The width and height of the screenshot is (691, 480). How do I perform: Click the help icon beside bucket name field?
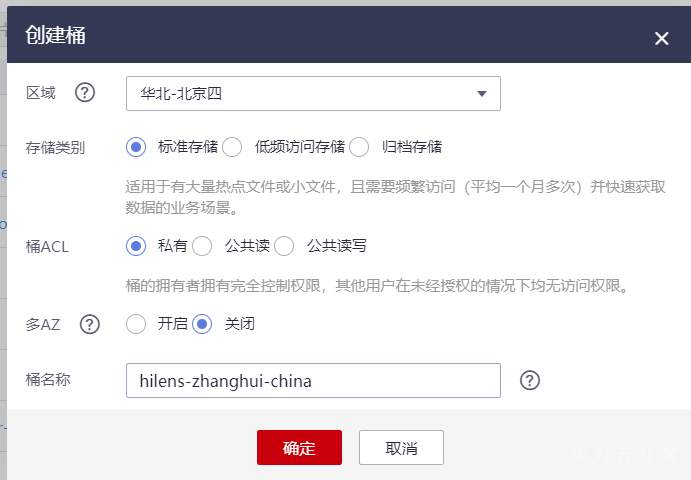click(x=530, y=380)
